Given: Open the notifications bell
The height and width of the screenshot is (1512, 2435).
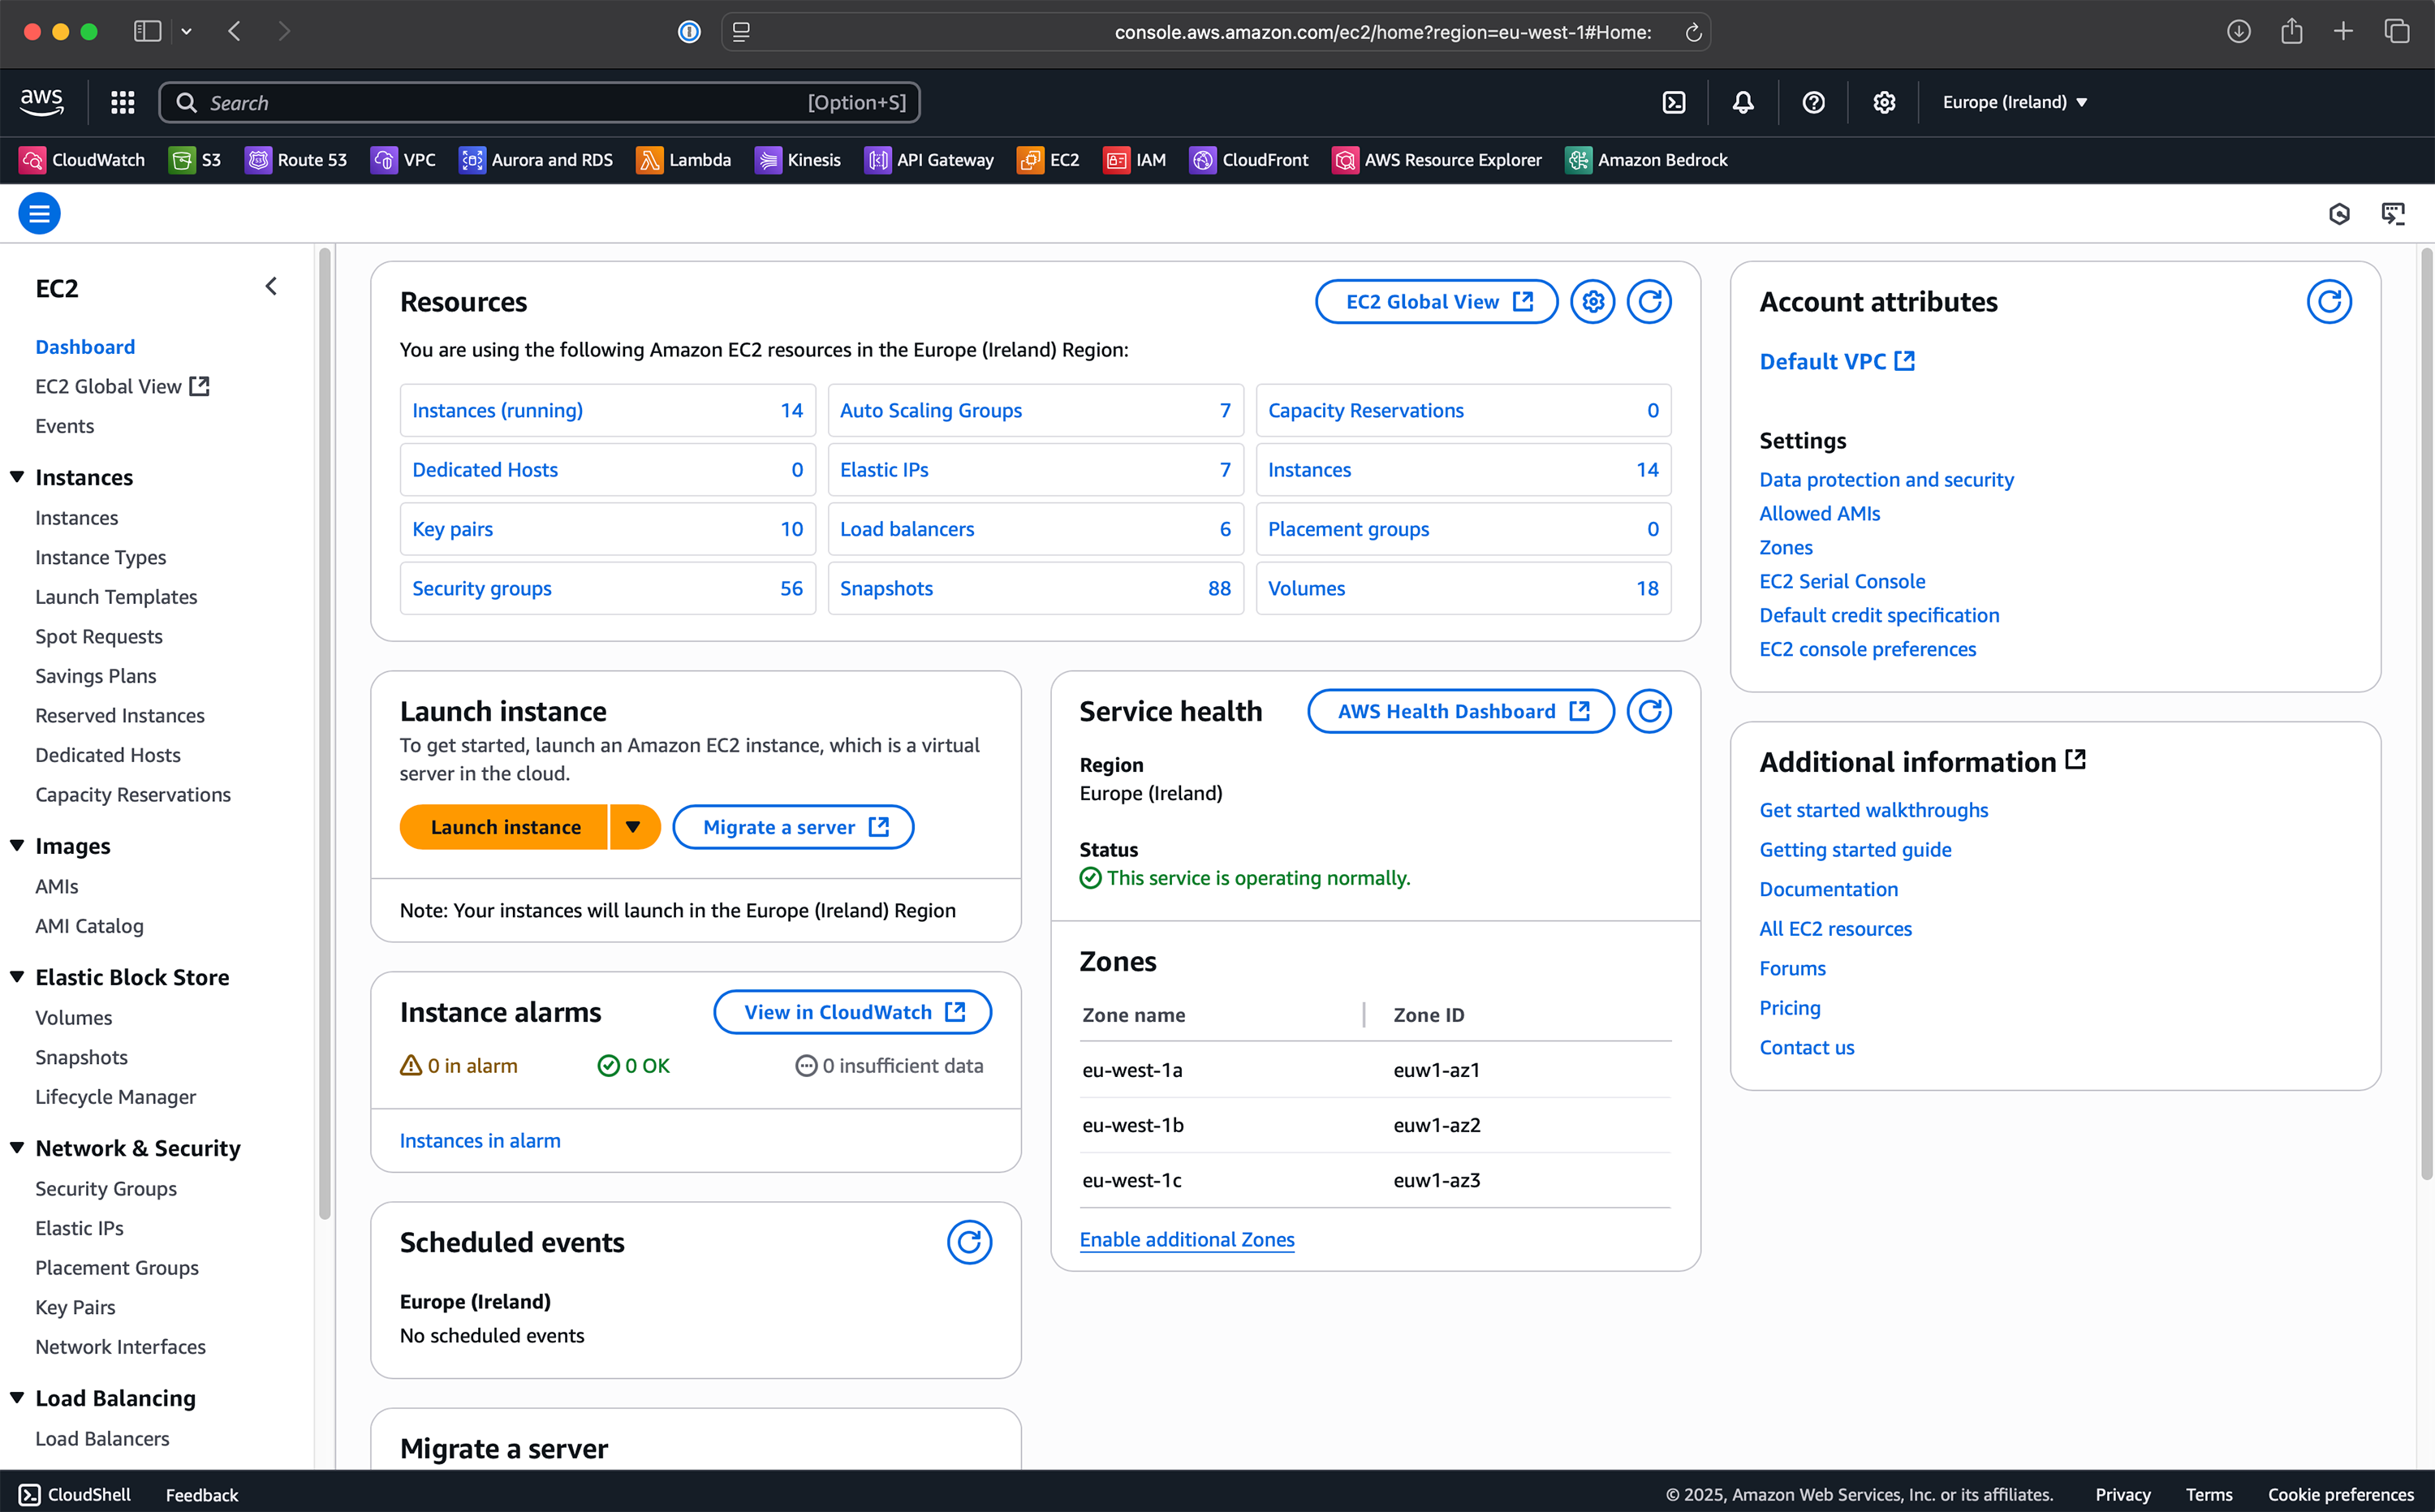Looking at the screenshot, I should [1743, 102].
